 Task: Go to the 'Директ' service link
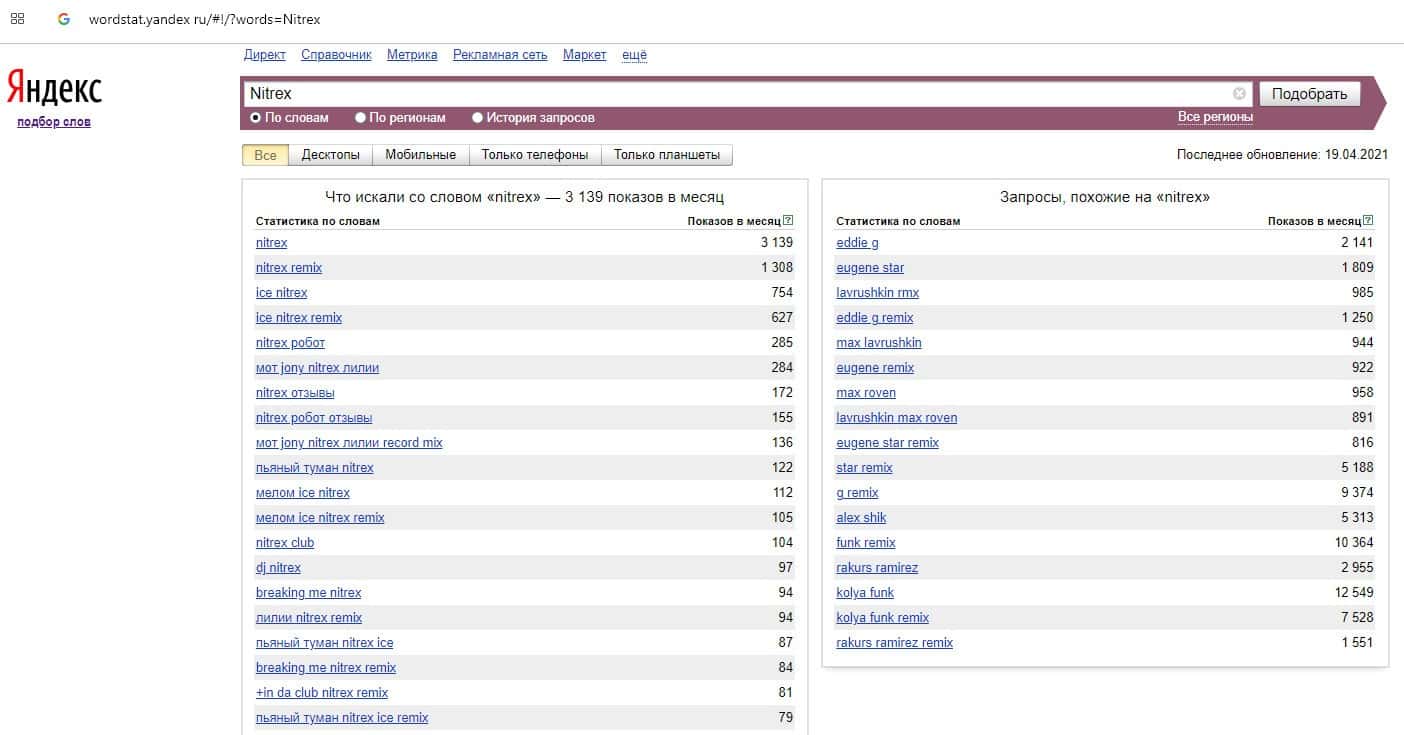(x=264, y=55)
